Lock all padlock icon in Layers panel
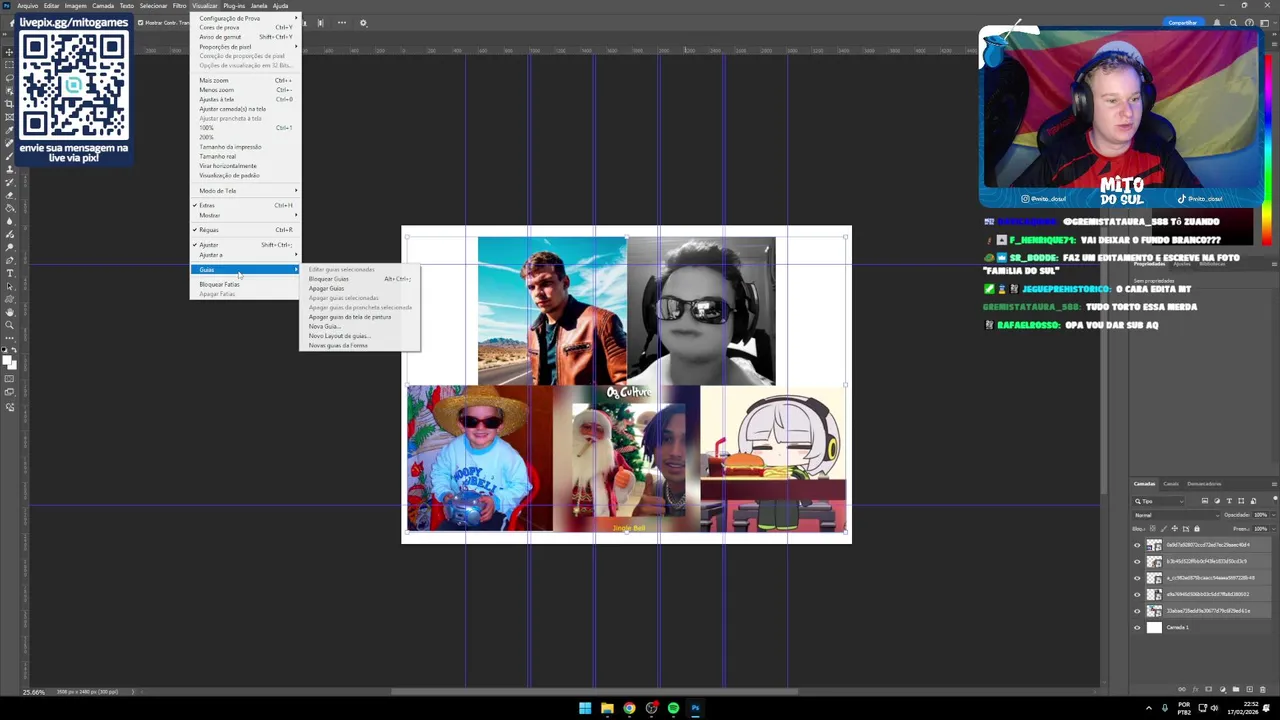Viewport: 1280px width, 720px height. (x=1197, y=529)
